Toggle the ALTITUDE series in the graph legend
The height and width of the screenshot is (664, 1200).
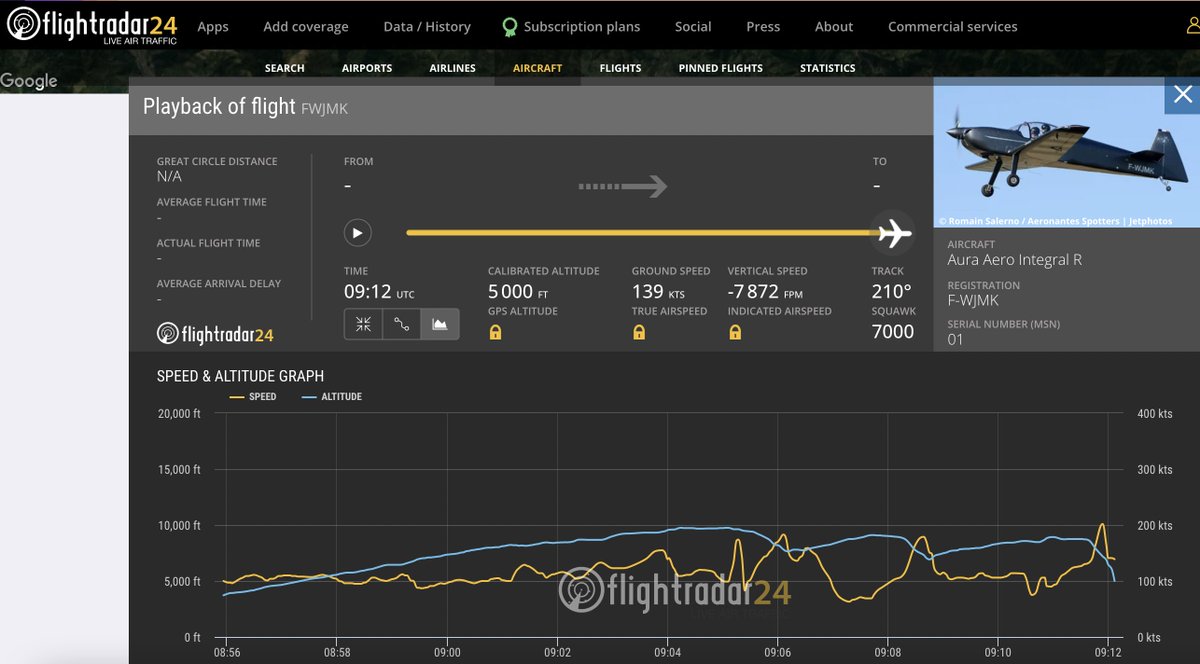pyautogui.click(x=331, y=397)
